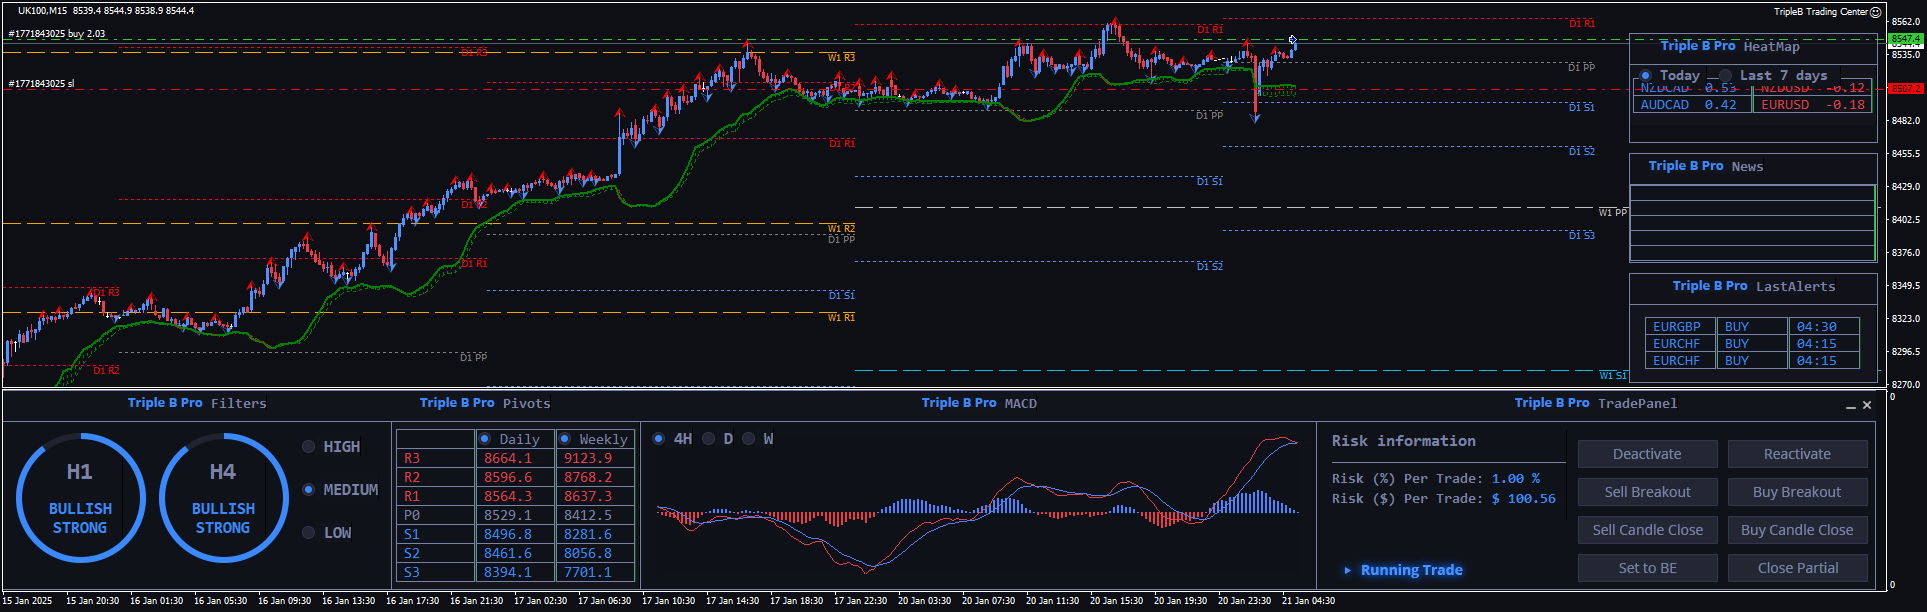This screenshot has width=1927, height=612.
Task: Select Last 7 days in HeatMap
Action: point(1725,76)
